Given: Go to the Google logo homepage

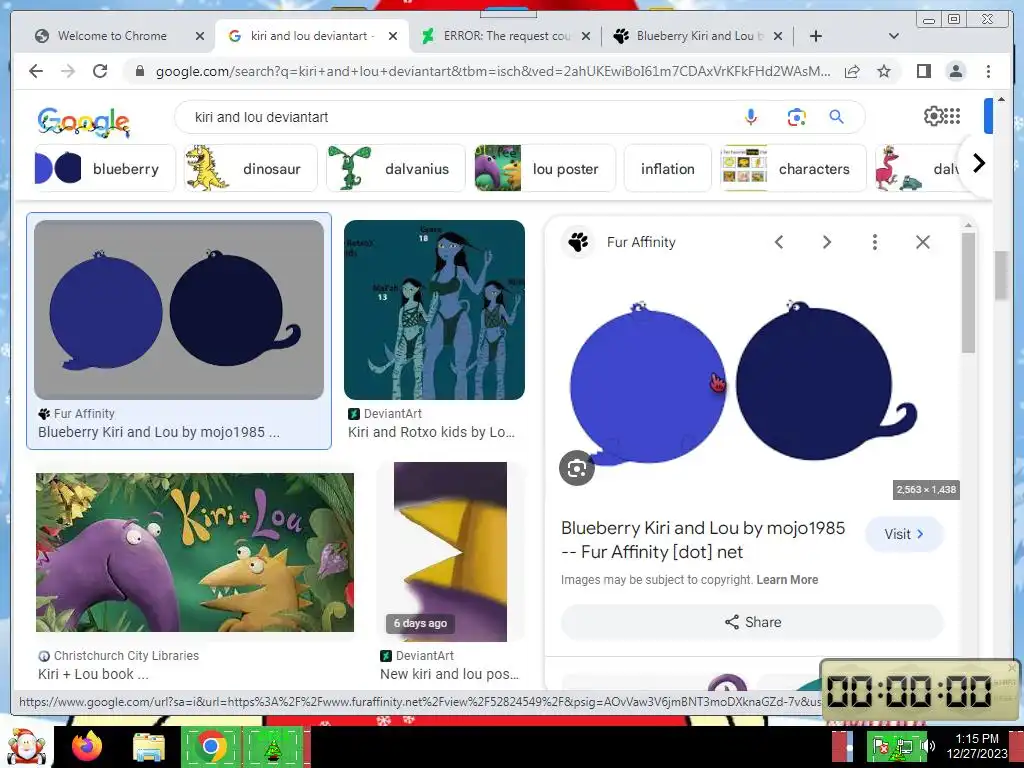Looking at the screenshot, I should pos(84,122).
